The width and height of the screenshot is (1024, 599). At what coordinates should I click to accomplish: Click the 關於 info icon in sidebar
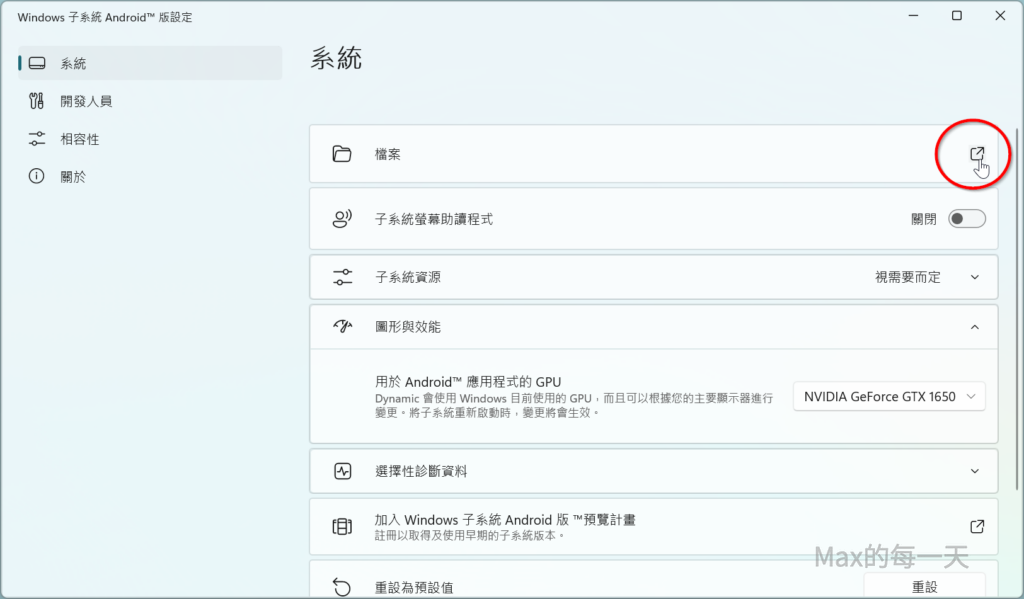point(37,176)
